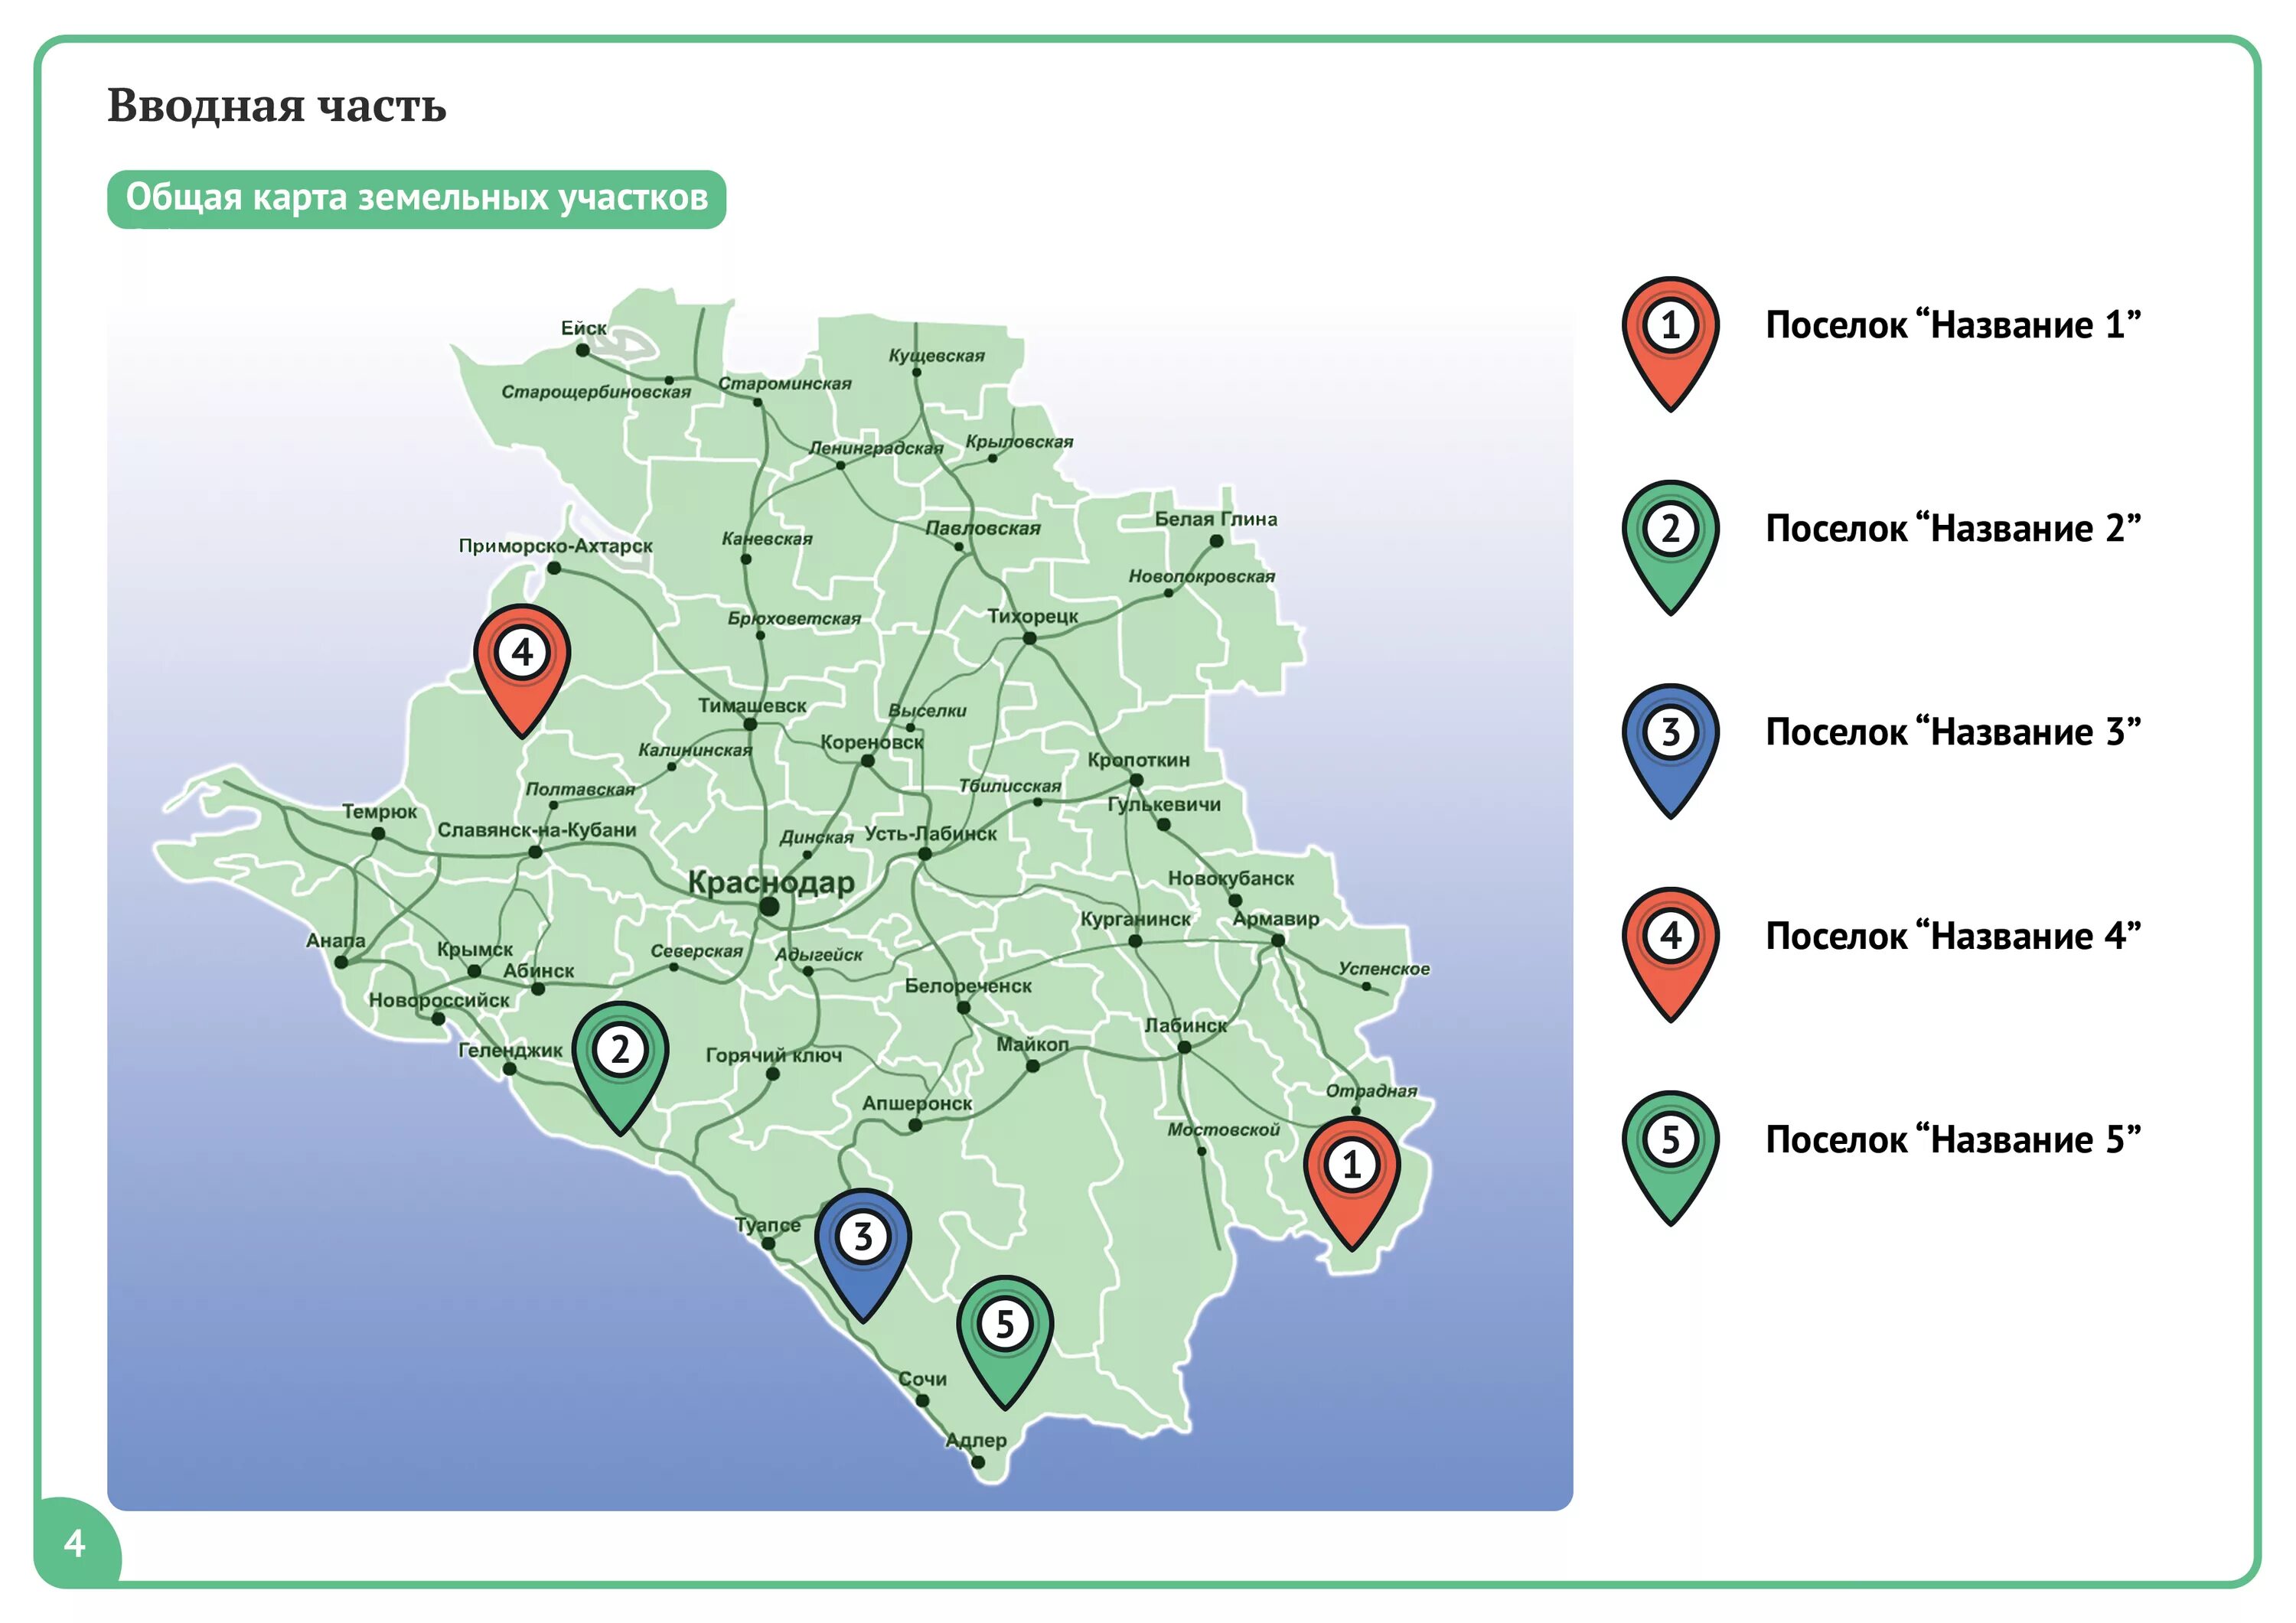Screen dimensions: 2296x1623
Task: Click legend pin icon numbered 1
Action: coord(1670,343)
